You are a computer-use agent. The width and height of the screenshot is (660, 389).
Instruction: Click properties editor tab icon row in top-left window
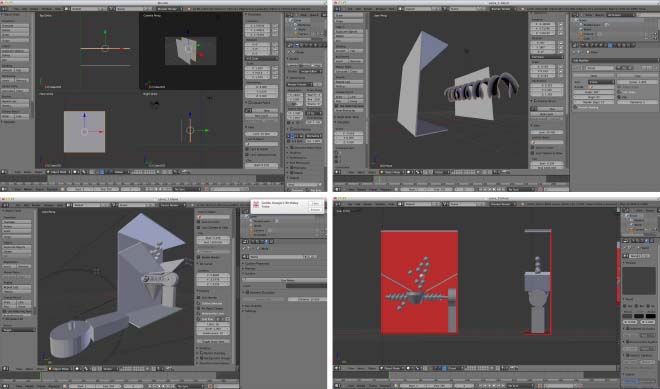(306, 45)
